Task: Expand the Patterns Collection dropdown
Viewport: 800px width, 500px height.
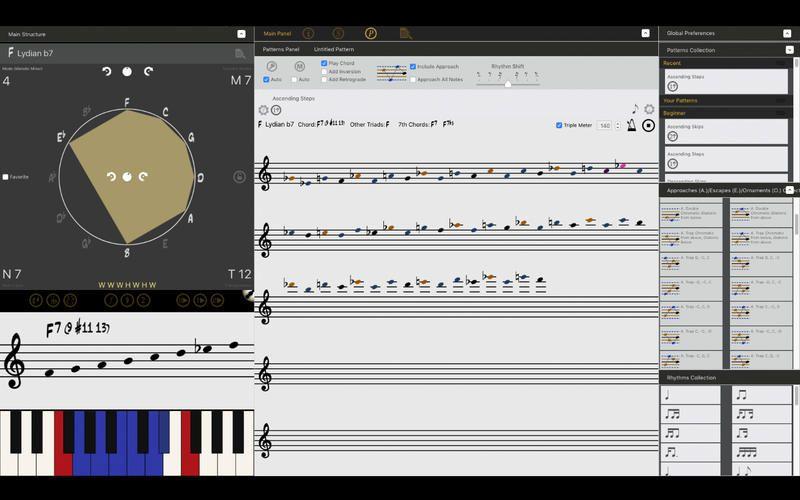Action: 788,49
